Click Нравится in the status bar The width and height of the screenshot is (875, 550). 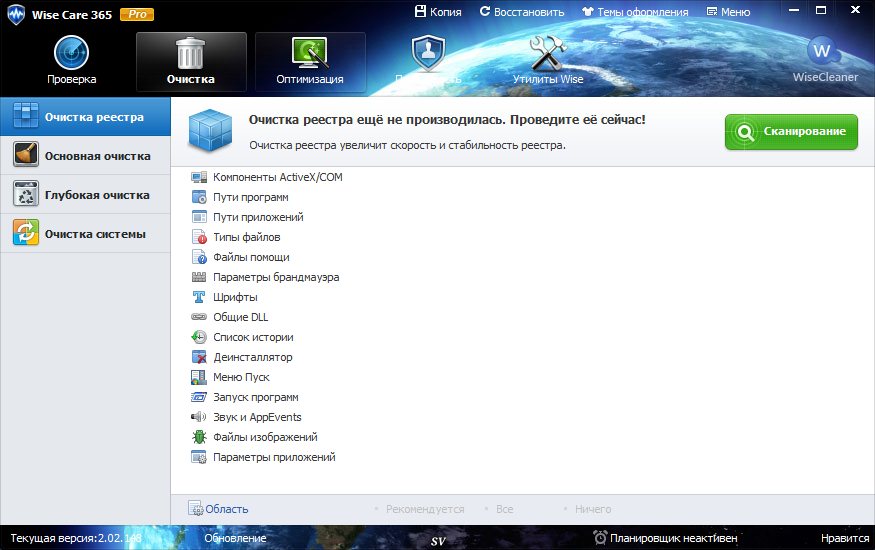(x=844, y=538)
